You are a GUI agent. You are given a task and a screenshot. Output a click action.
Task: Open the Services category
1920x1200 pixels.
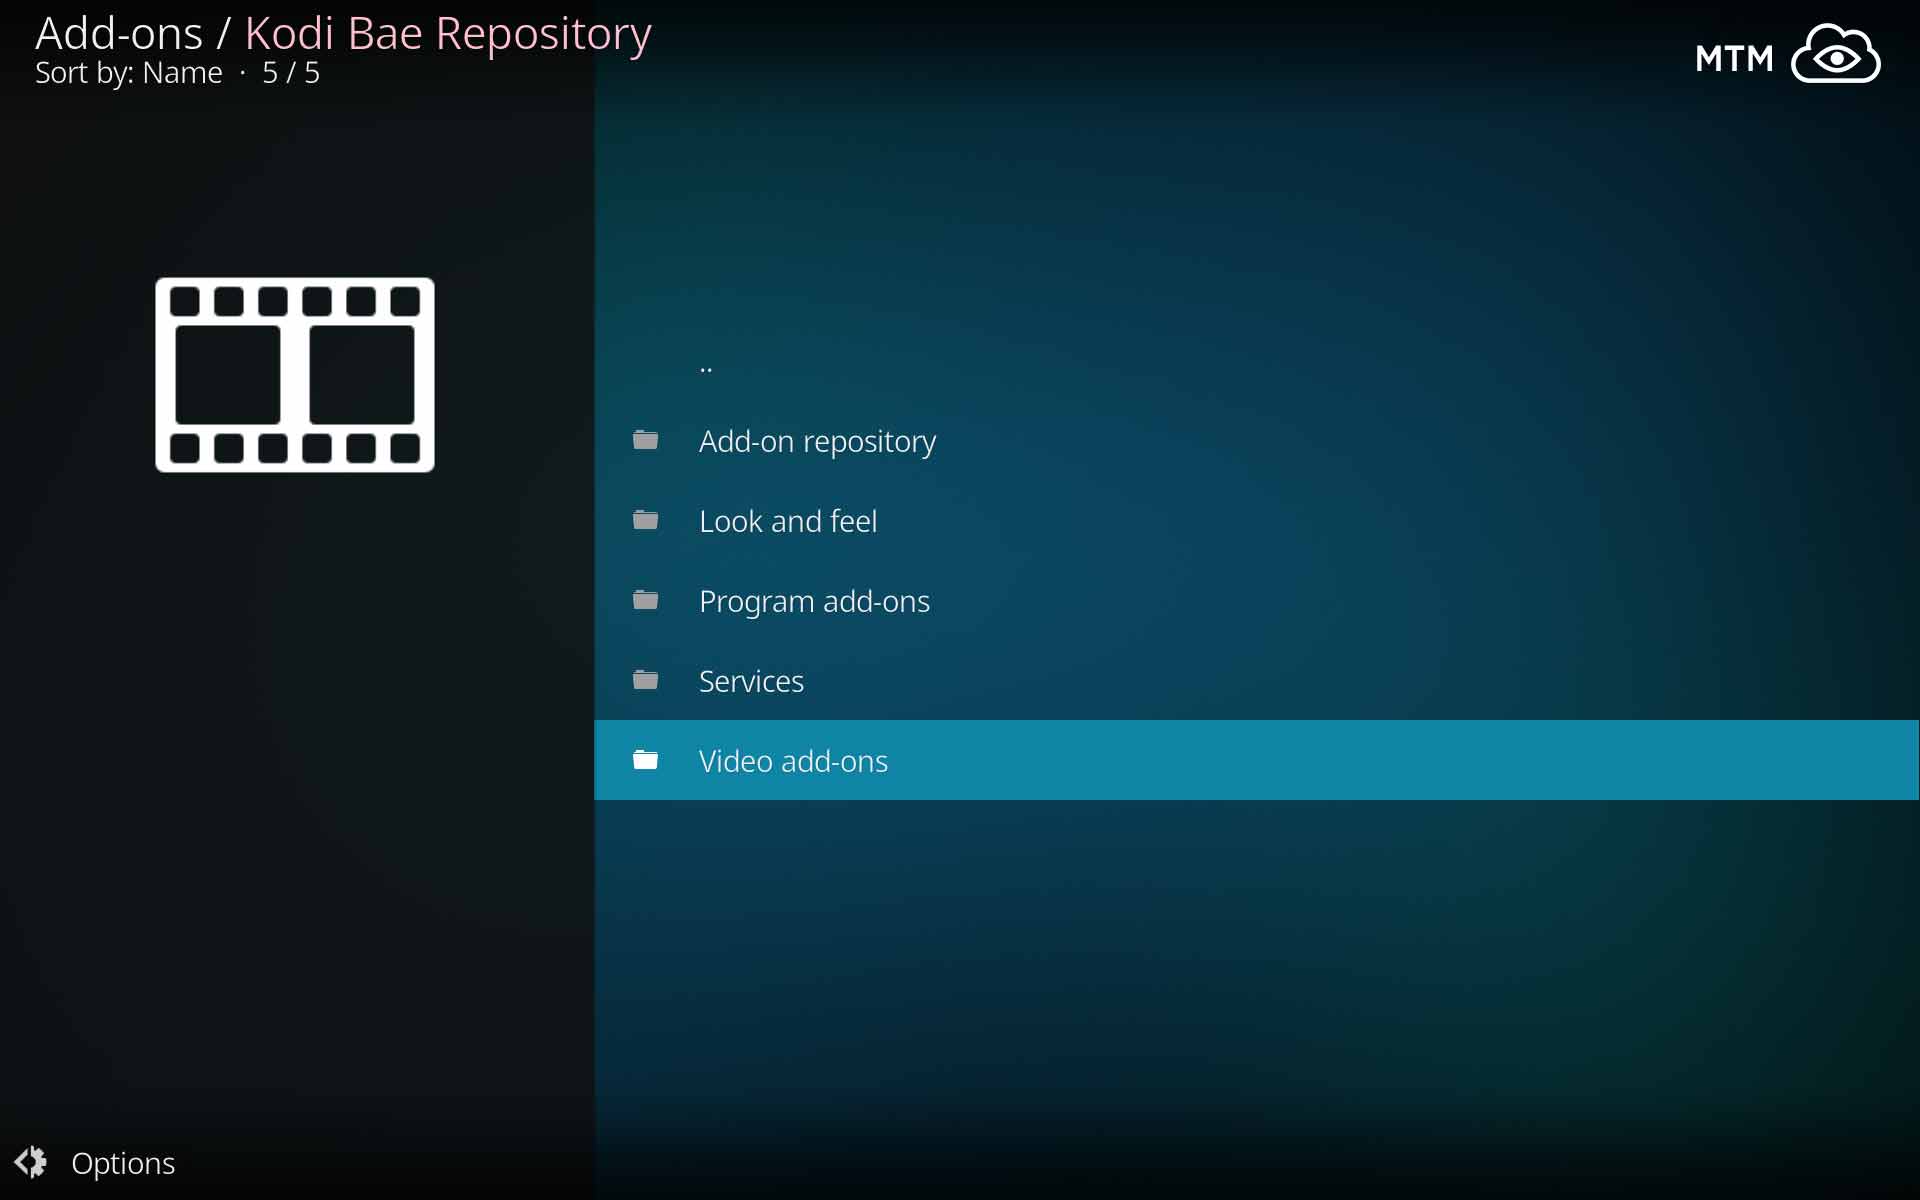[1256, 680]
